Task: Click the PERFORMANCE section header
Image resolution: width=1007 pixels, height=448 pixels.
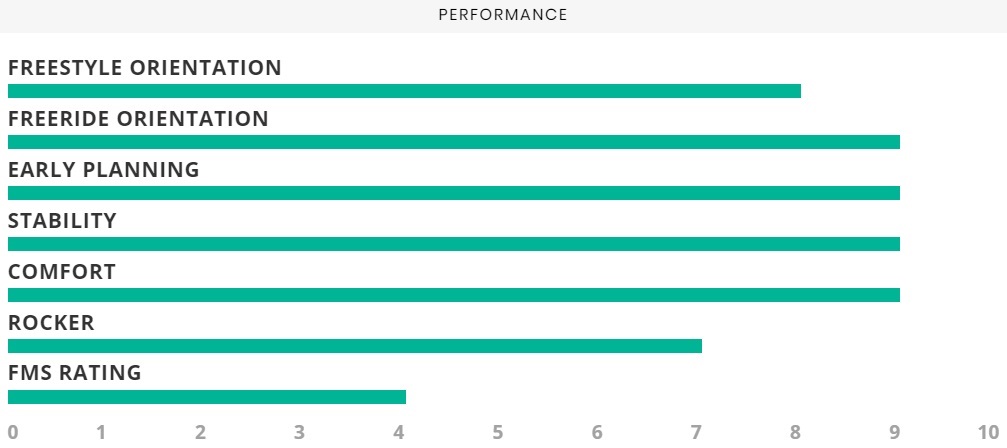Action: pyautogui.click(x=503, y=15)
